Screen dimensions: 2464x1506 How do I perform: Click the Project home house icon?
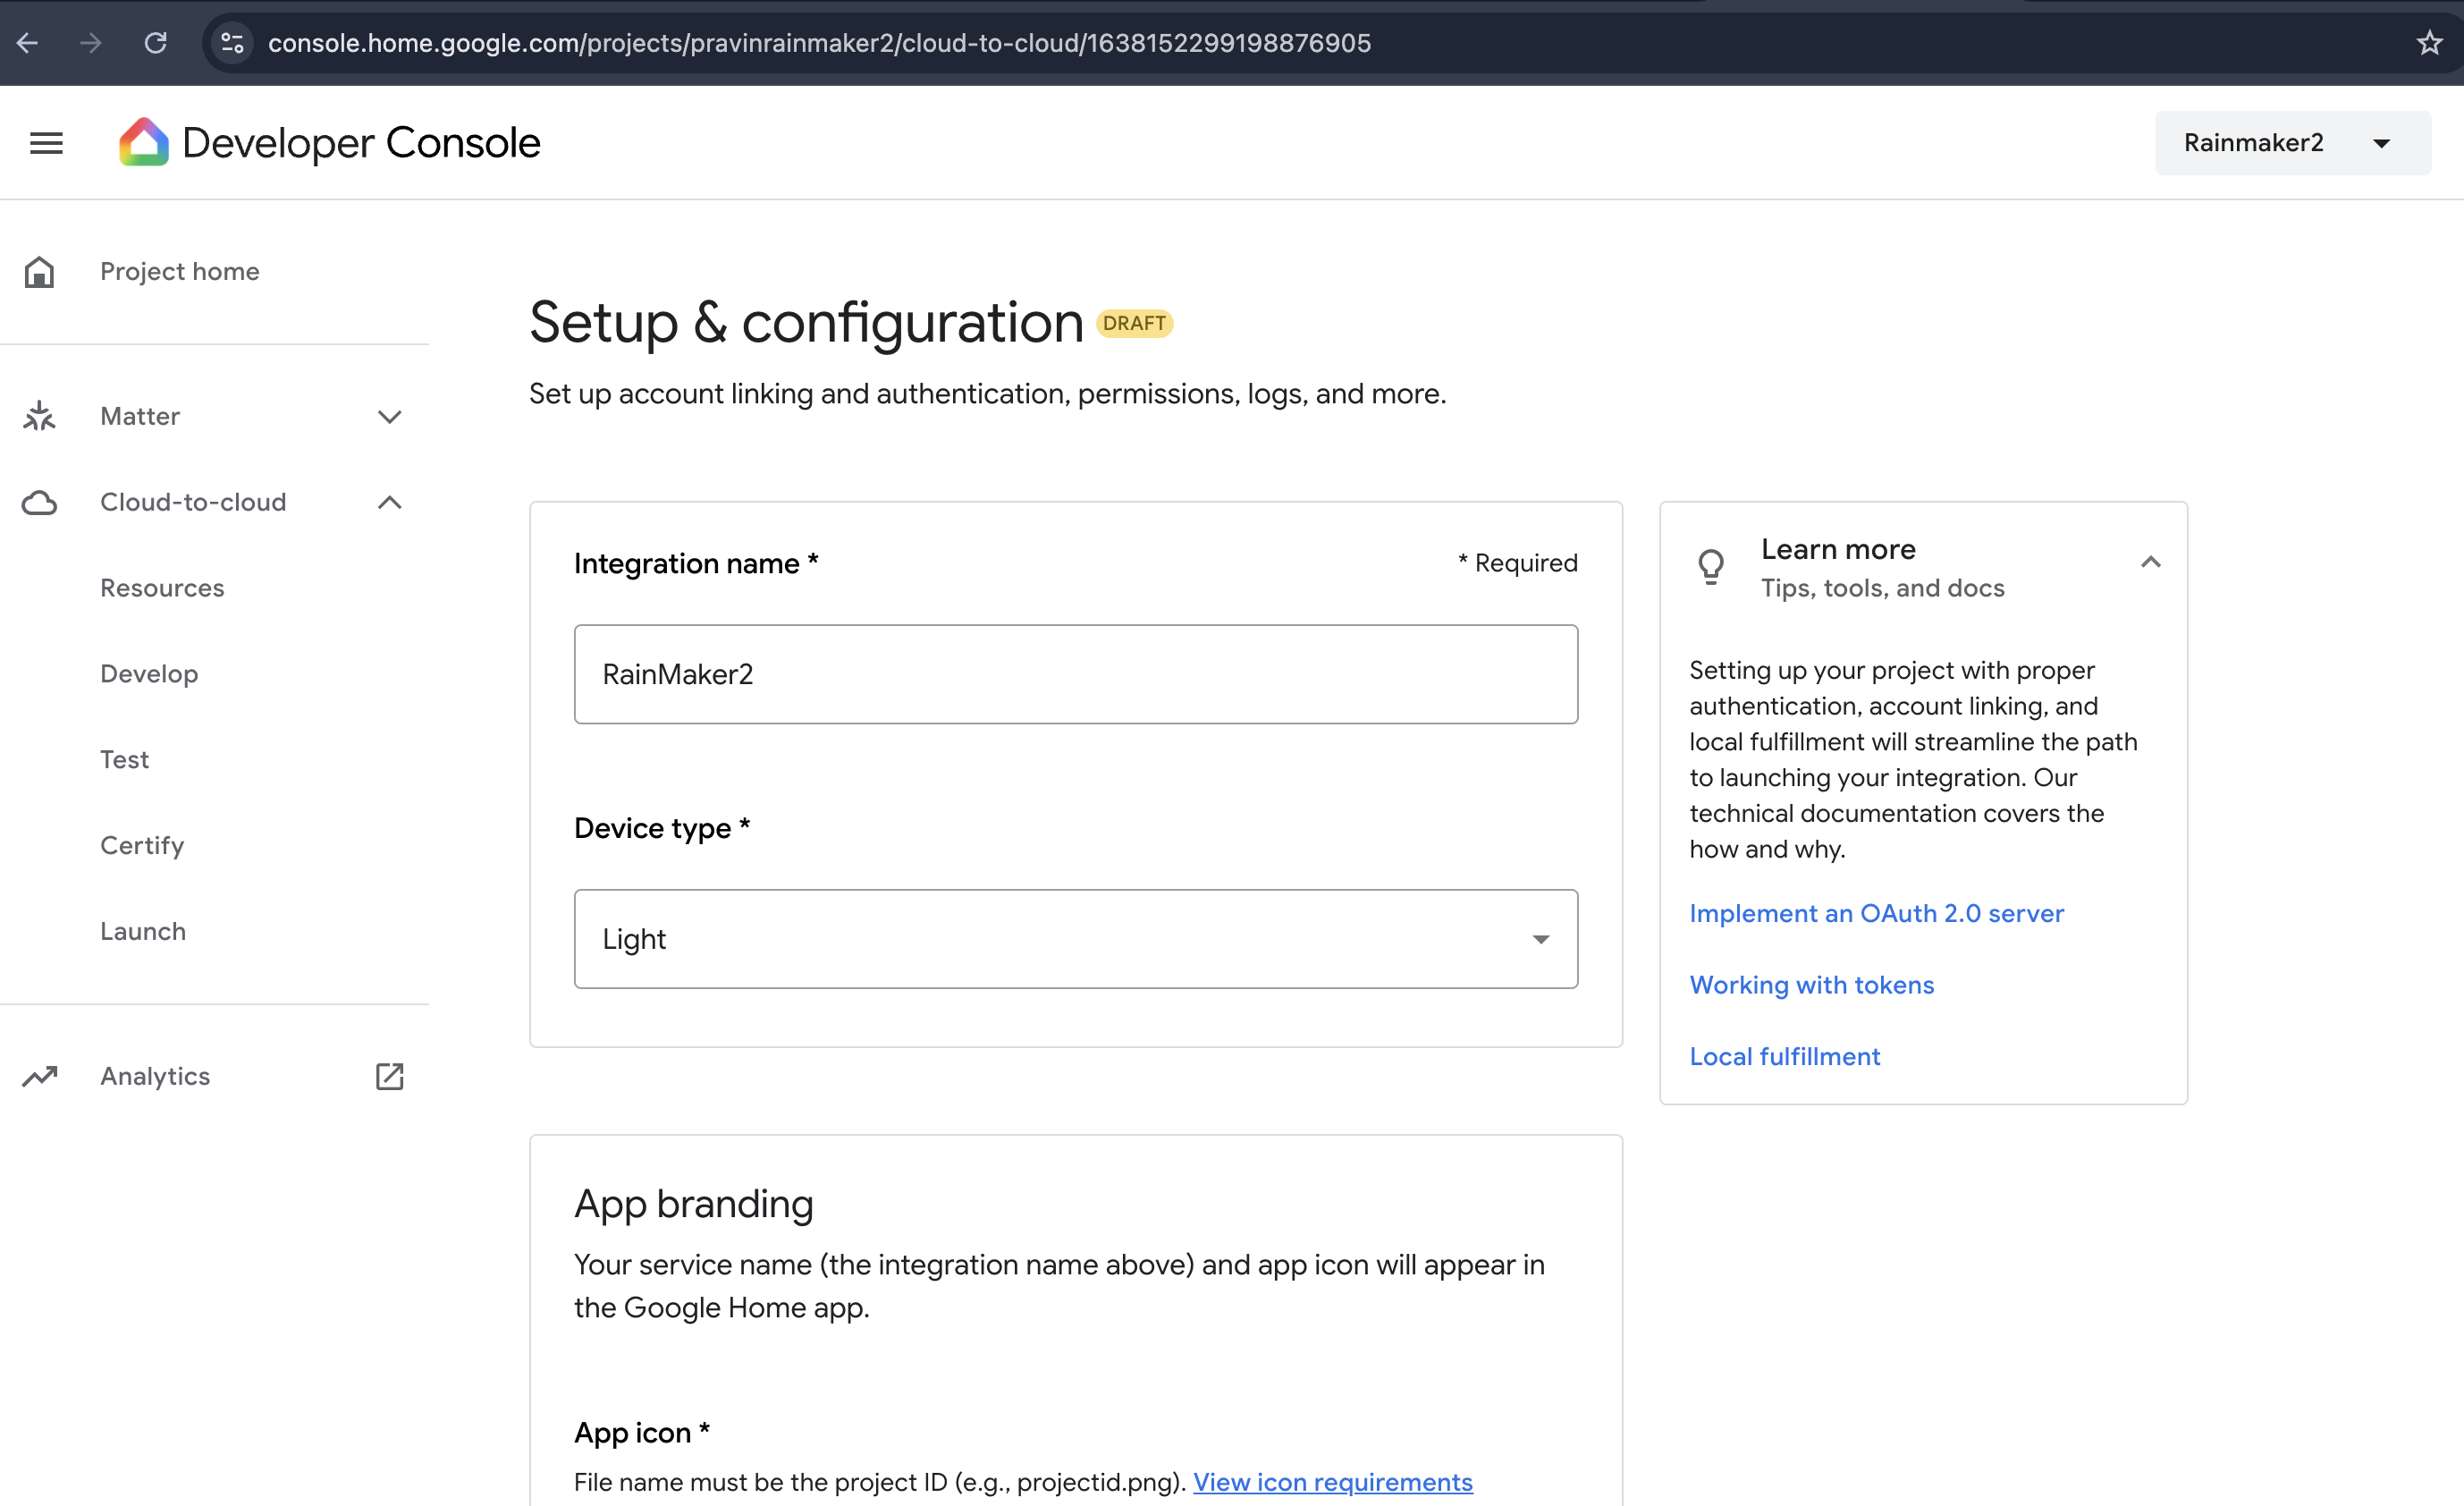click(x=39, y=271)
